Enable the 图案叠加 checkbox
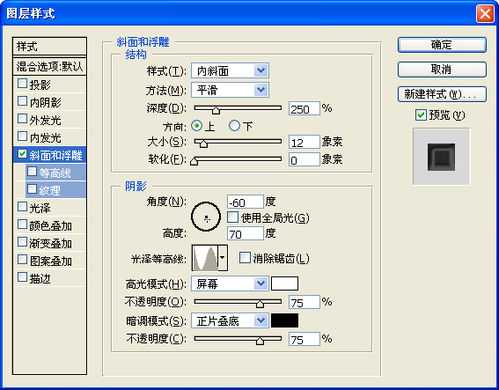This screenshot has height=390, width=499. [x=22, y=260]
